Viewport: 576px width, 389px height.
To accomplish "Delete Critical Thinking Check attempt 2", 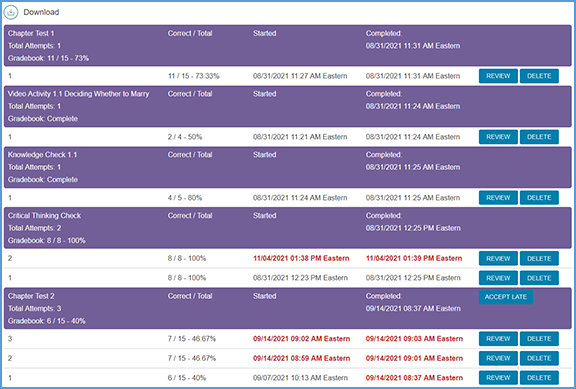I will [539, 258].
